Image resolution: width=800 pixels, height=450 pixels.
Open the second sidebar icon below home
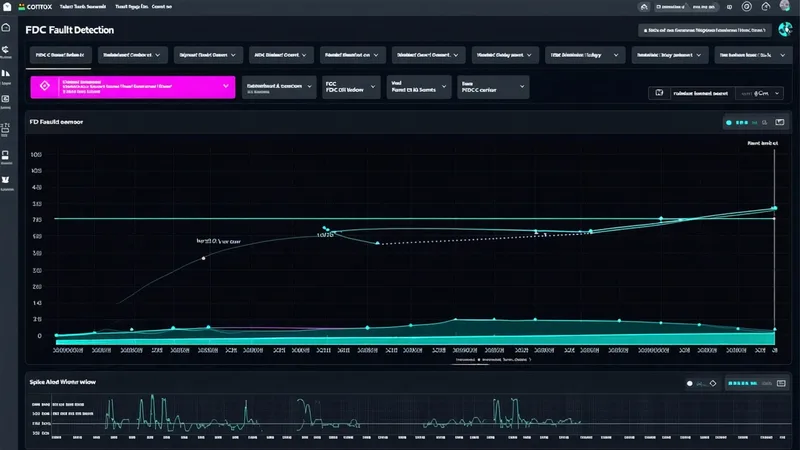pyautogui.click(x=6, y=49)
